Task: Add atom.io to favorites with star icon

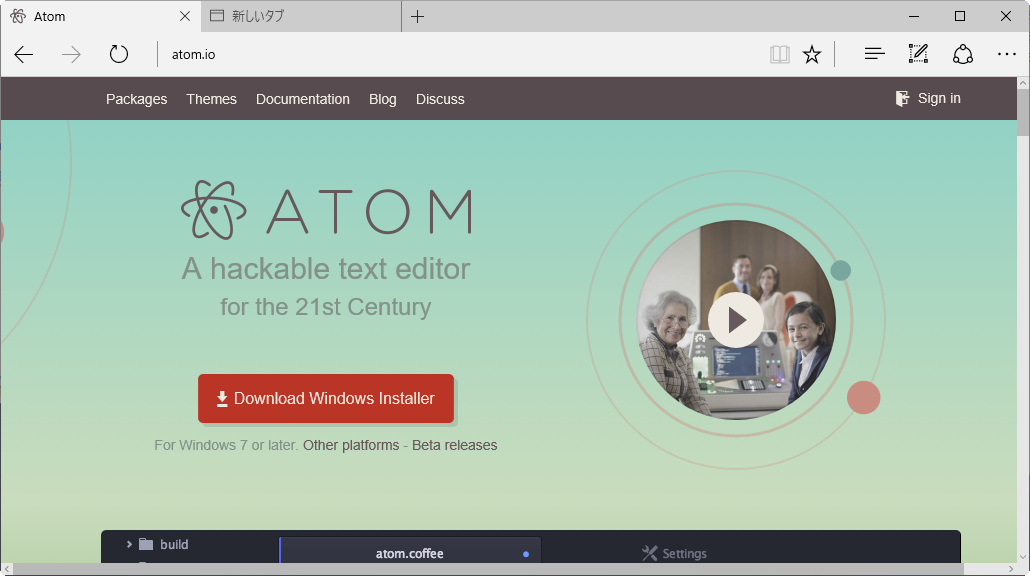Action: (x=812, y=55)
